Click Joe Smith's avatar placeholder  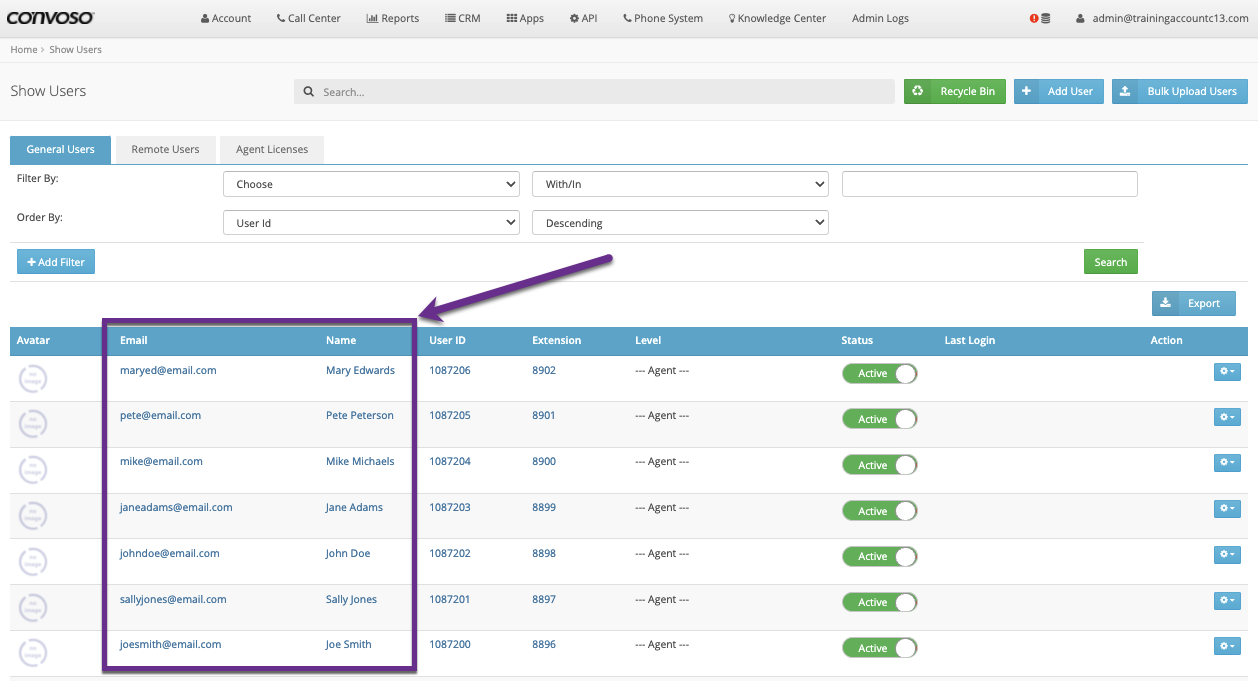[x=33, y=653]
